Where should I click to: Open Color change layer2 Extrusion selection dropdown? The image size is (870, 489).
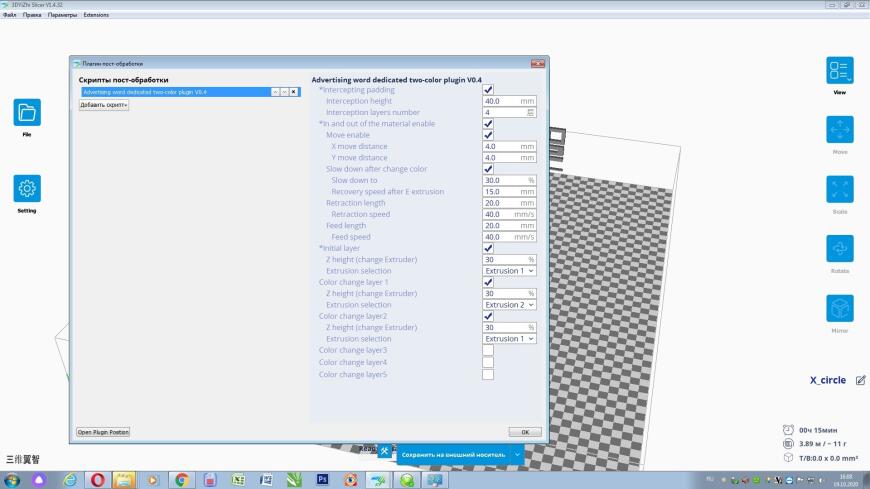pos(509,339)
